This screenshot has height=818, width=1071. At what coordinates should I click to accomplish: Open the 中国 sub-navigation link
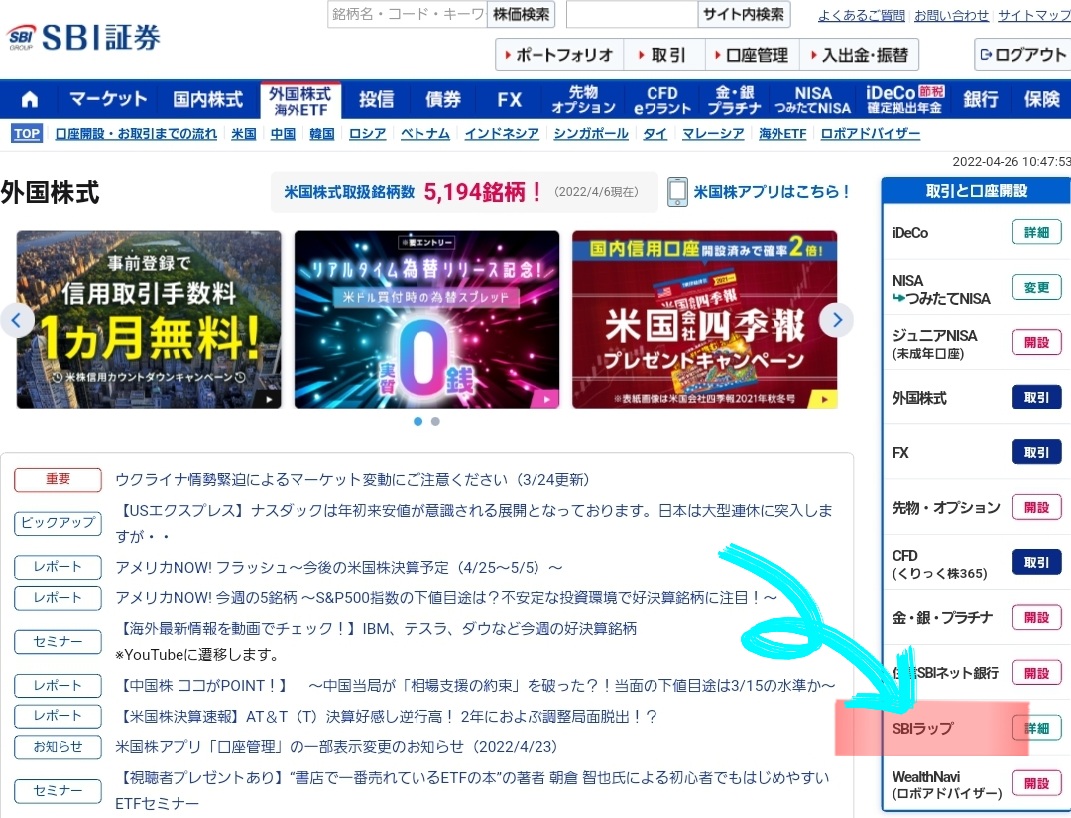283,134
